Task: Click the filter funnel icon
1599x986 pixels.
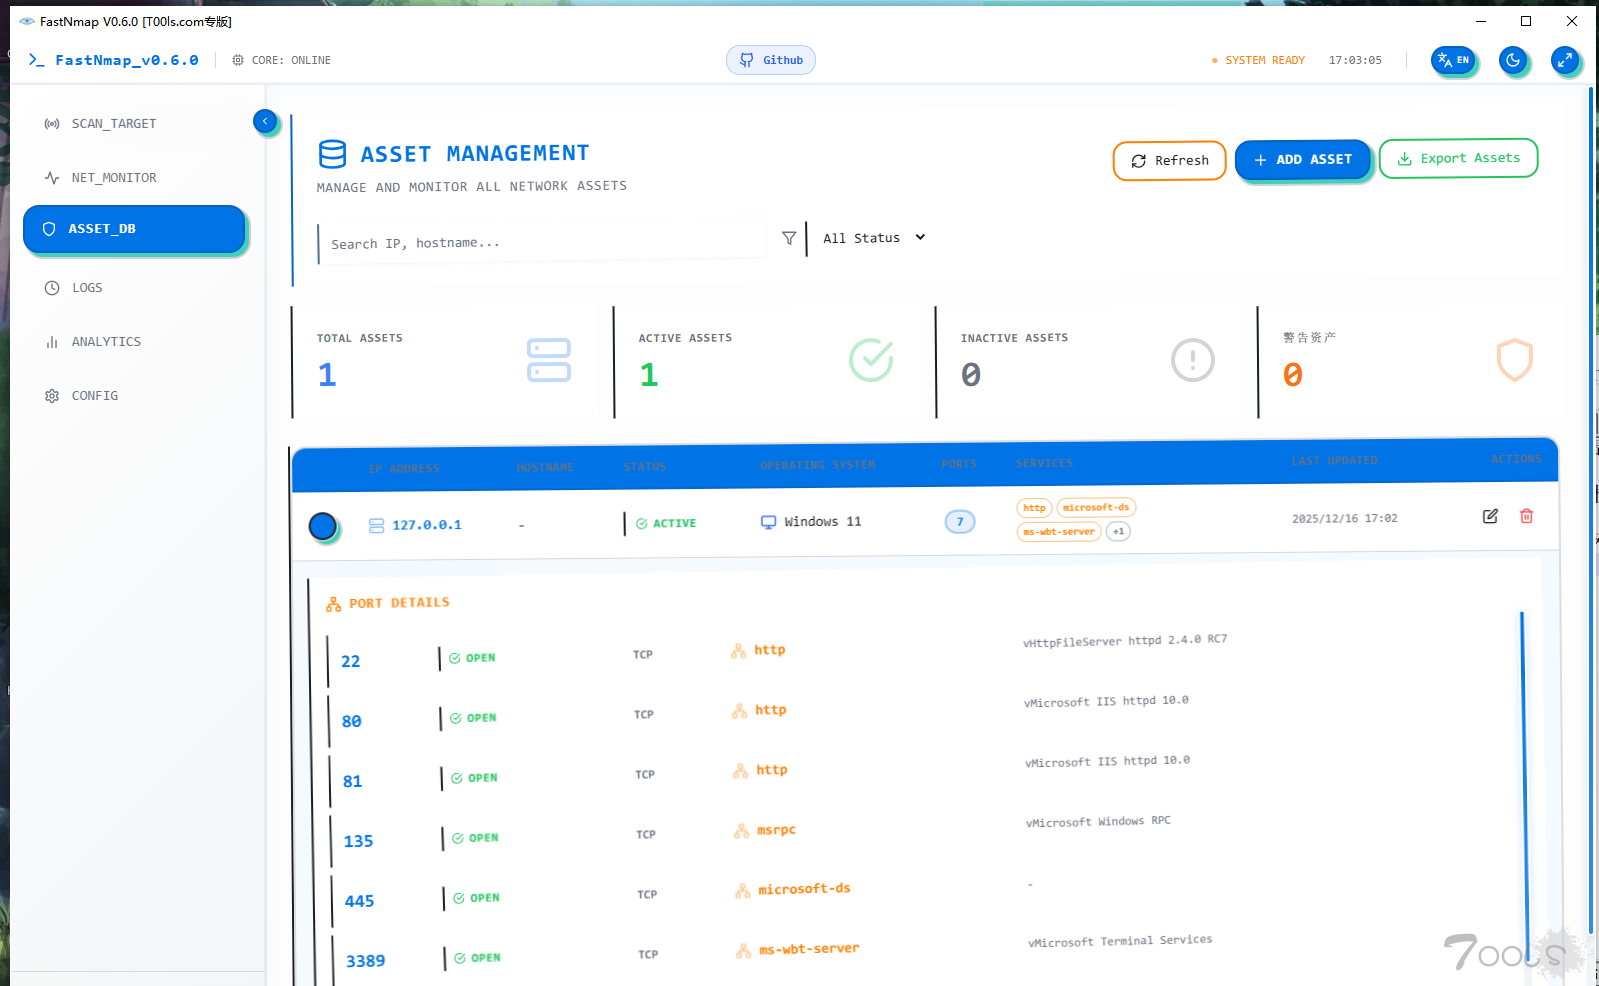Action: (789, 238)
